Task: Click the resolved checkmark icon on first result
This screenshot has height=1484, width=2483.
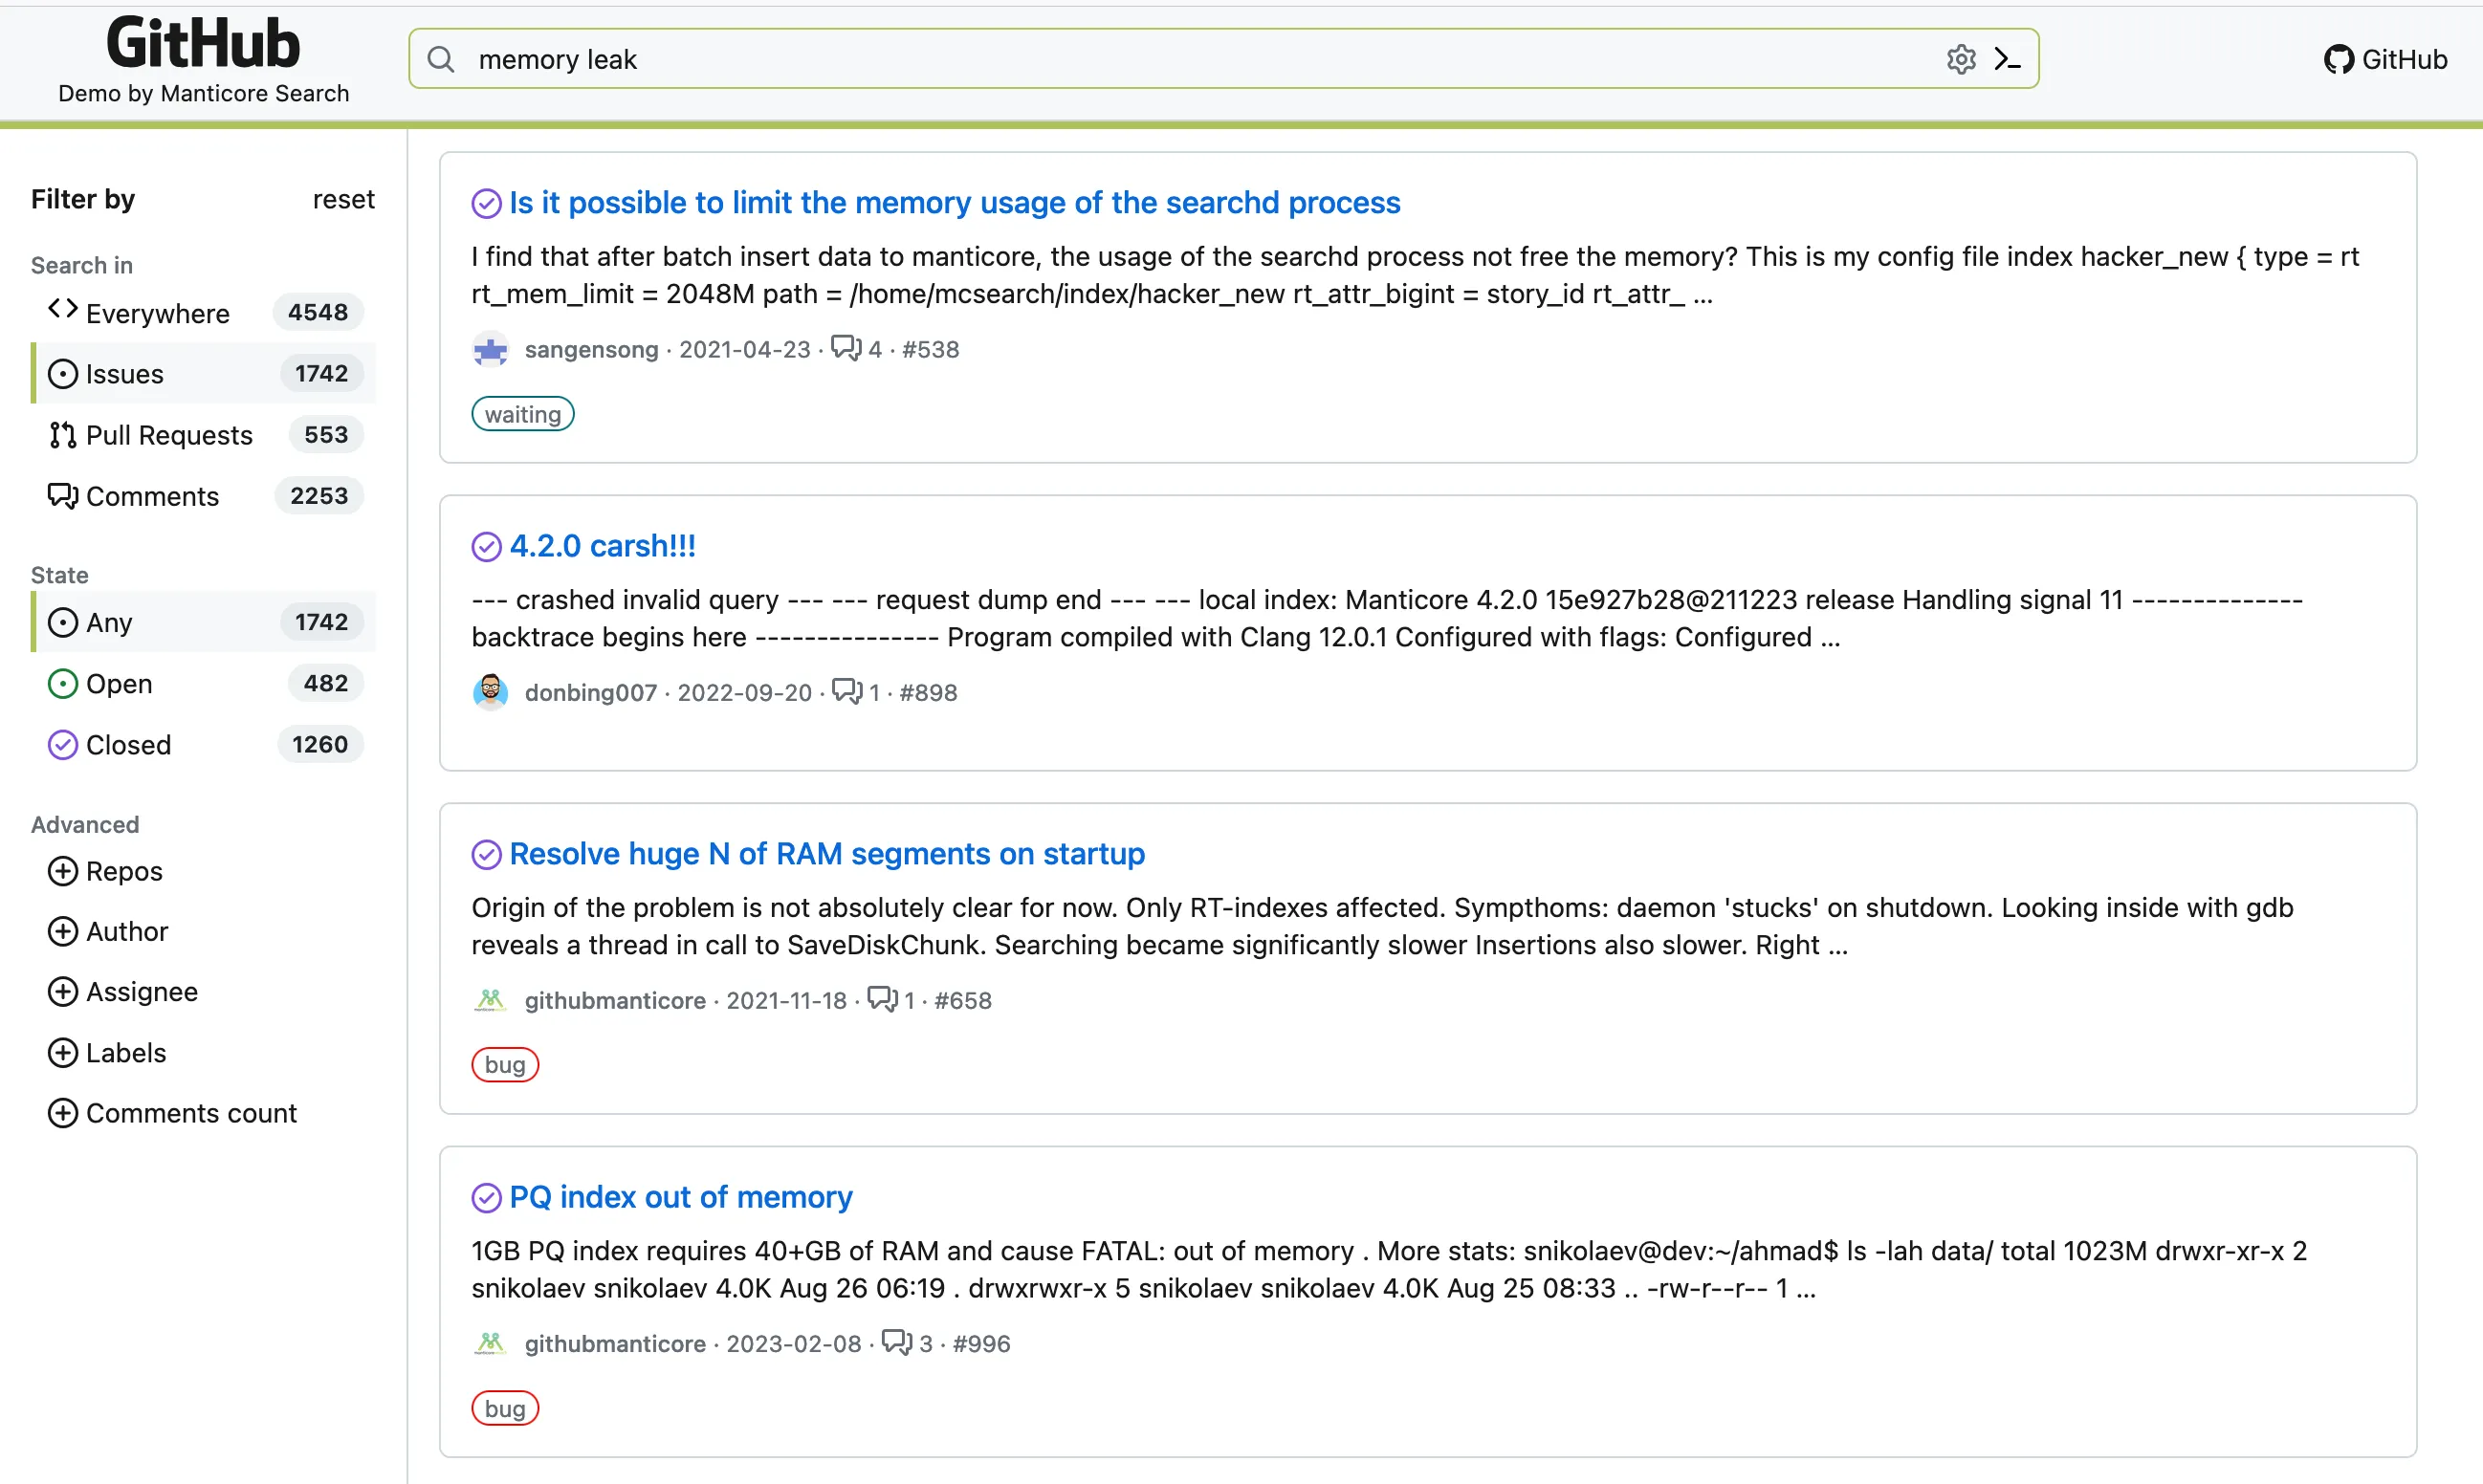Action: point(486,202)
